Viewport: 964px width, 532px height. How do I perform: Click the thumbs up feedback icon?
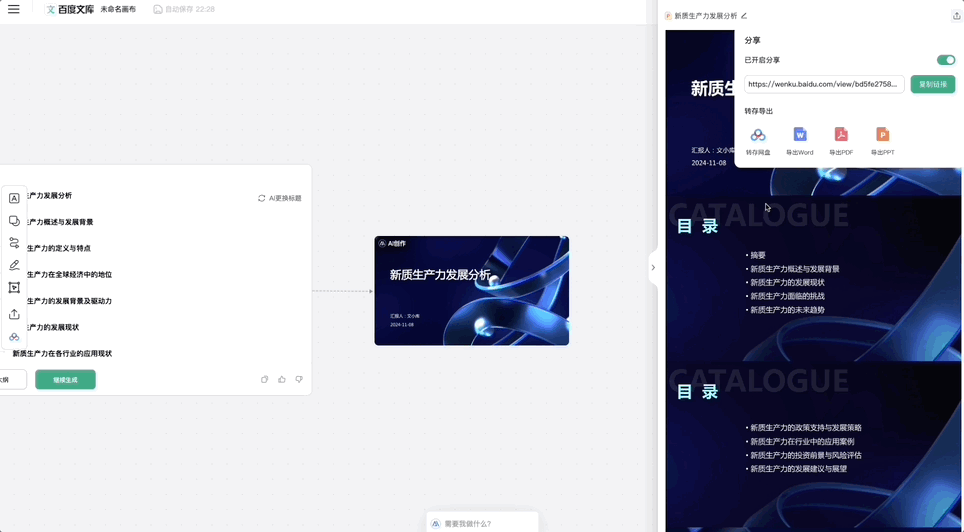coord(282,380)
